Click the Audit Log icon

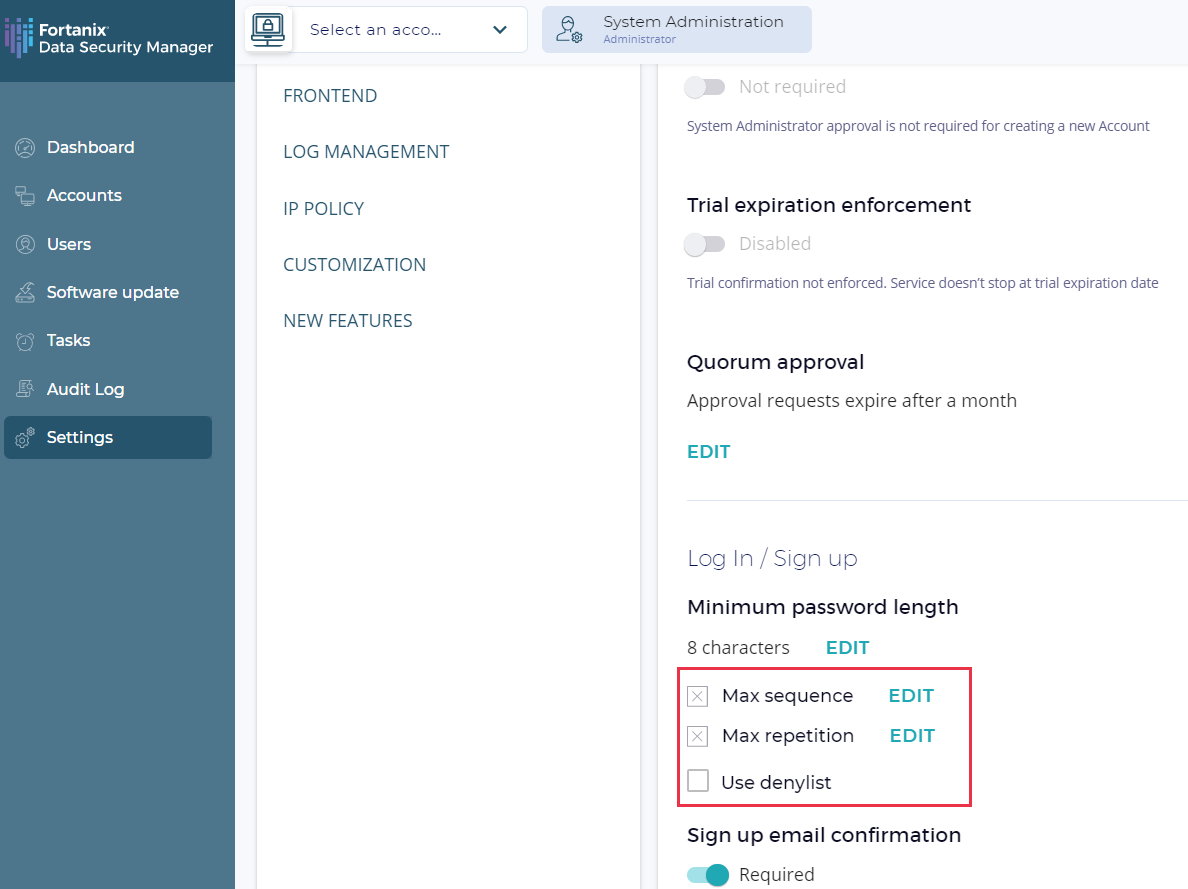pos(25,390)
